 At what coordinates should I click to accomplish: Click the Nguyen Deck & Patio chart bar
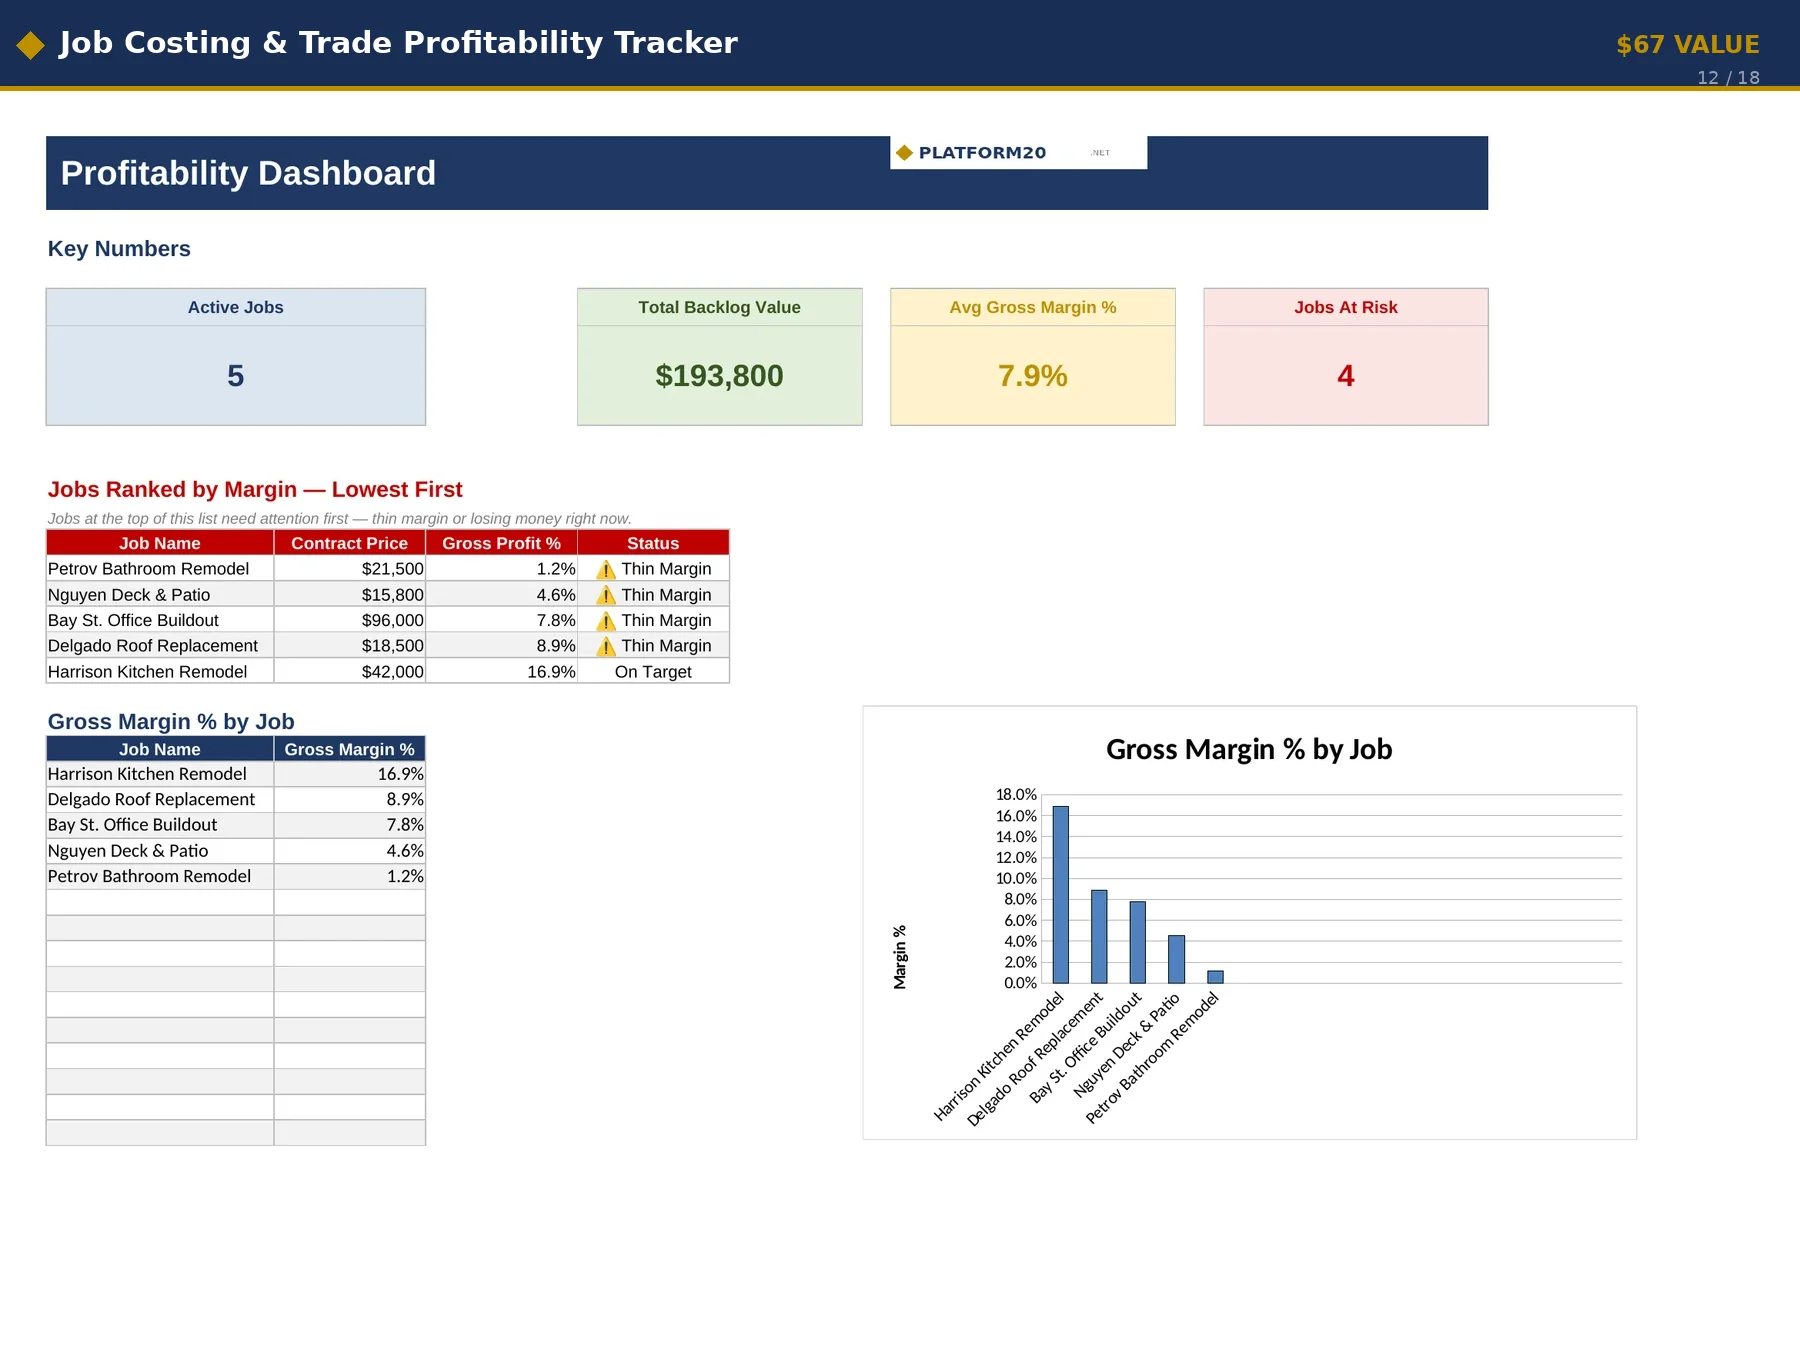(1176, 959)
